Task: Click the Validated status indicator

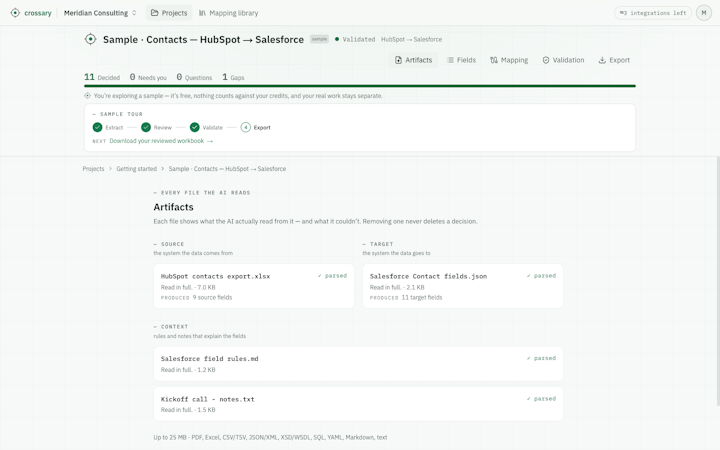Action: 355,39
